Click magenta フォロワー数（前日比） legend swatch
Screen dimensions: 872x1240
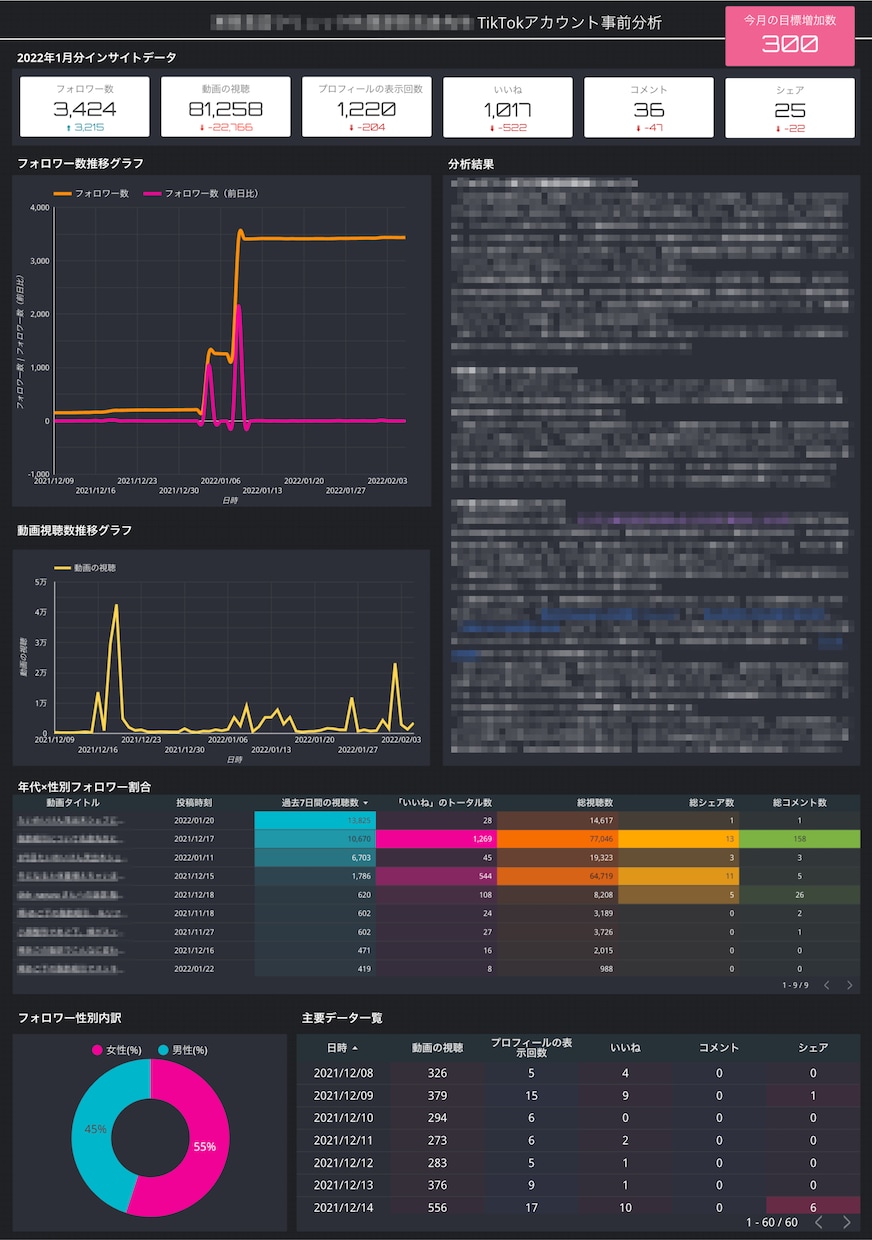(153, 193)
